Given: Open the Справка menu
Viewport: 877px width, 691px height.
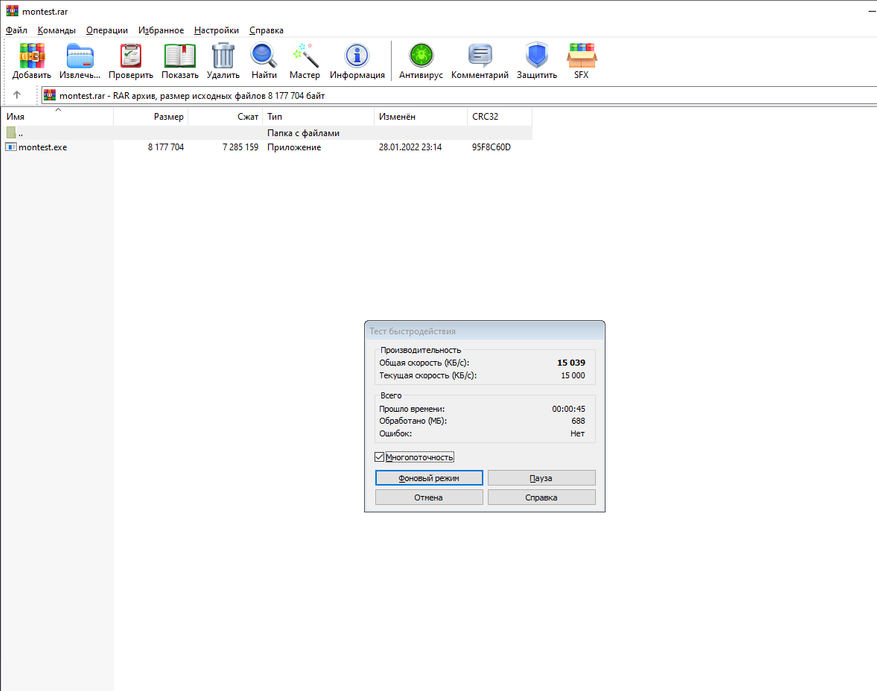Looking at the screenshot, I should point(266,30).
